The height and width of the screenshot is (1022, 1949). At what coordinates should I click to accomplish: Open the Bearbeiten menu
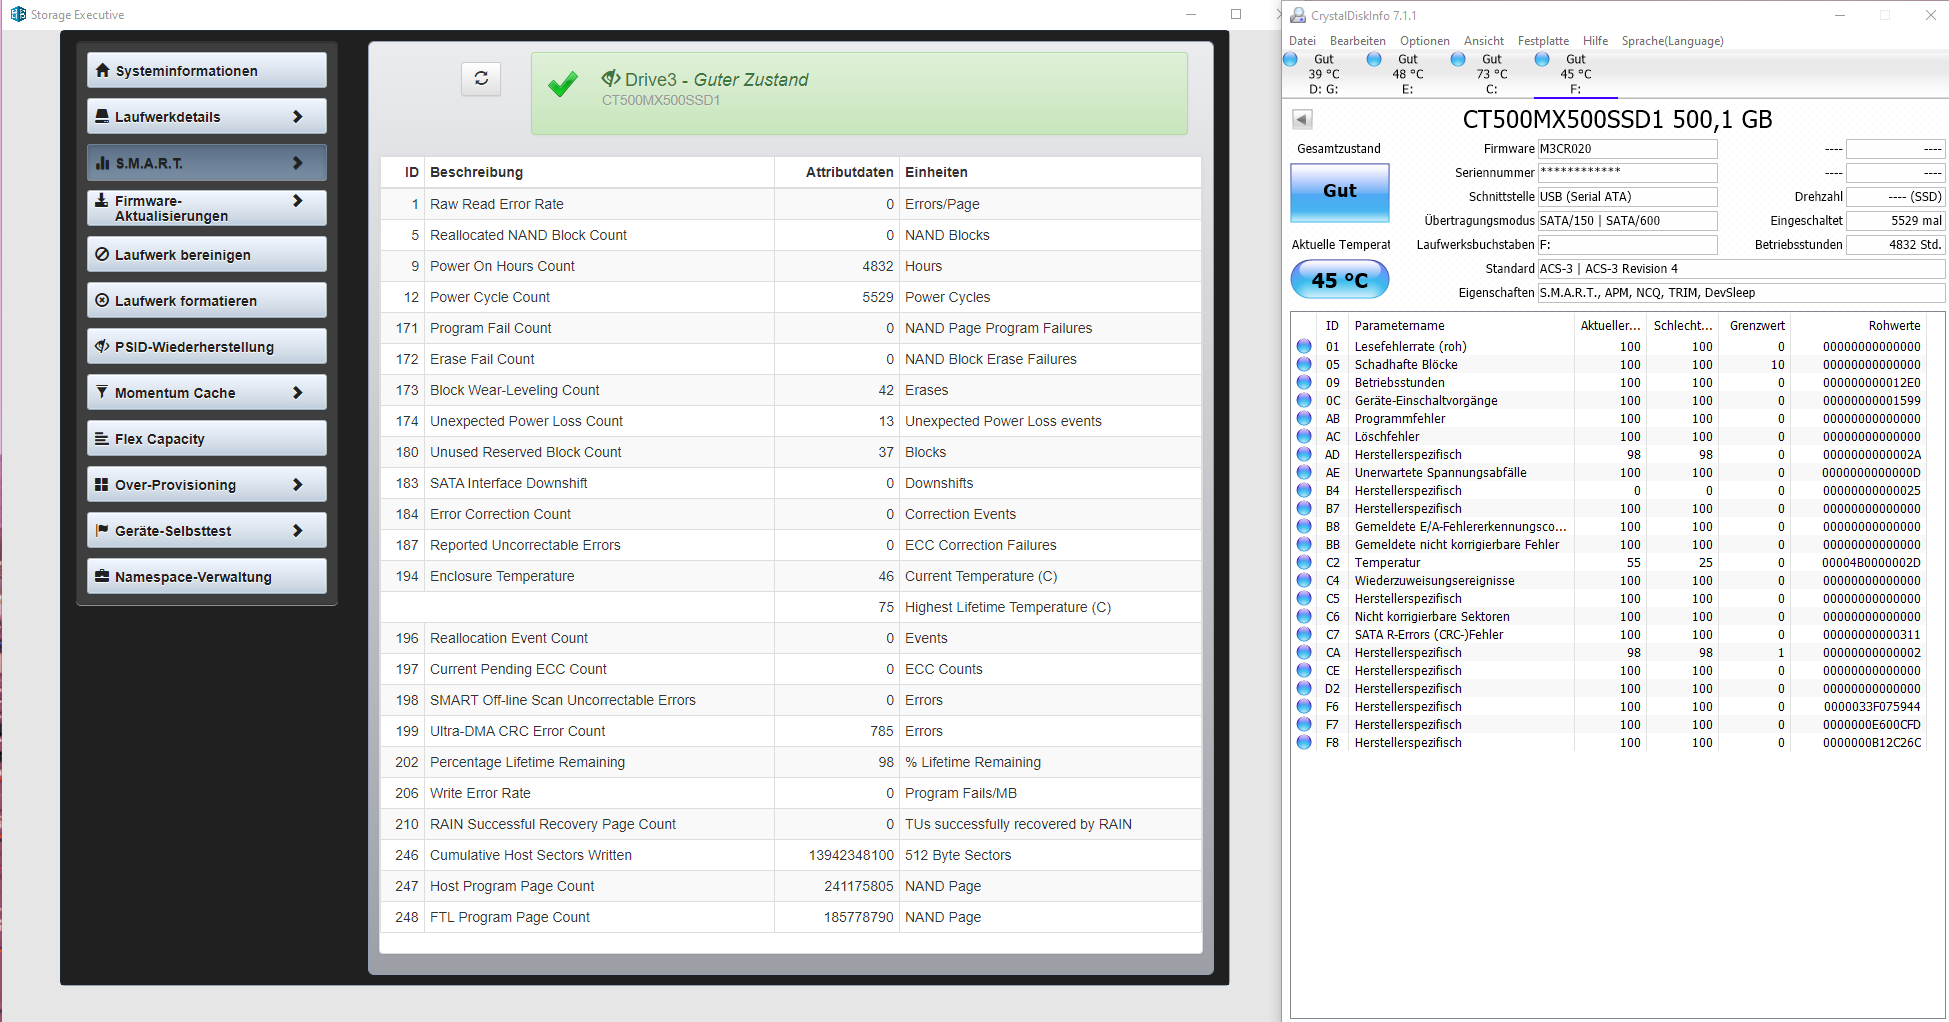[1357, 41]
